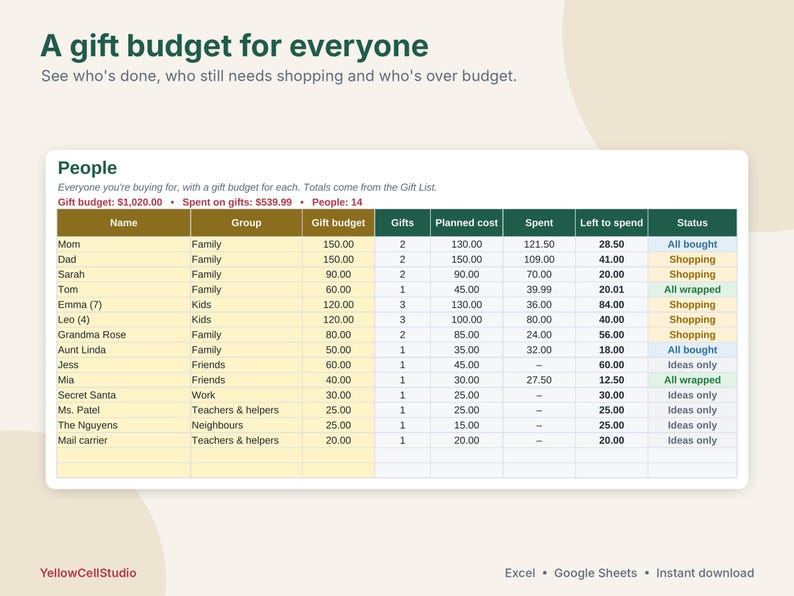Select the Jess name cell
The image size is (794, 596).
(124, 365)
